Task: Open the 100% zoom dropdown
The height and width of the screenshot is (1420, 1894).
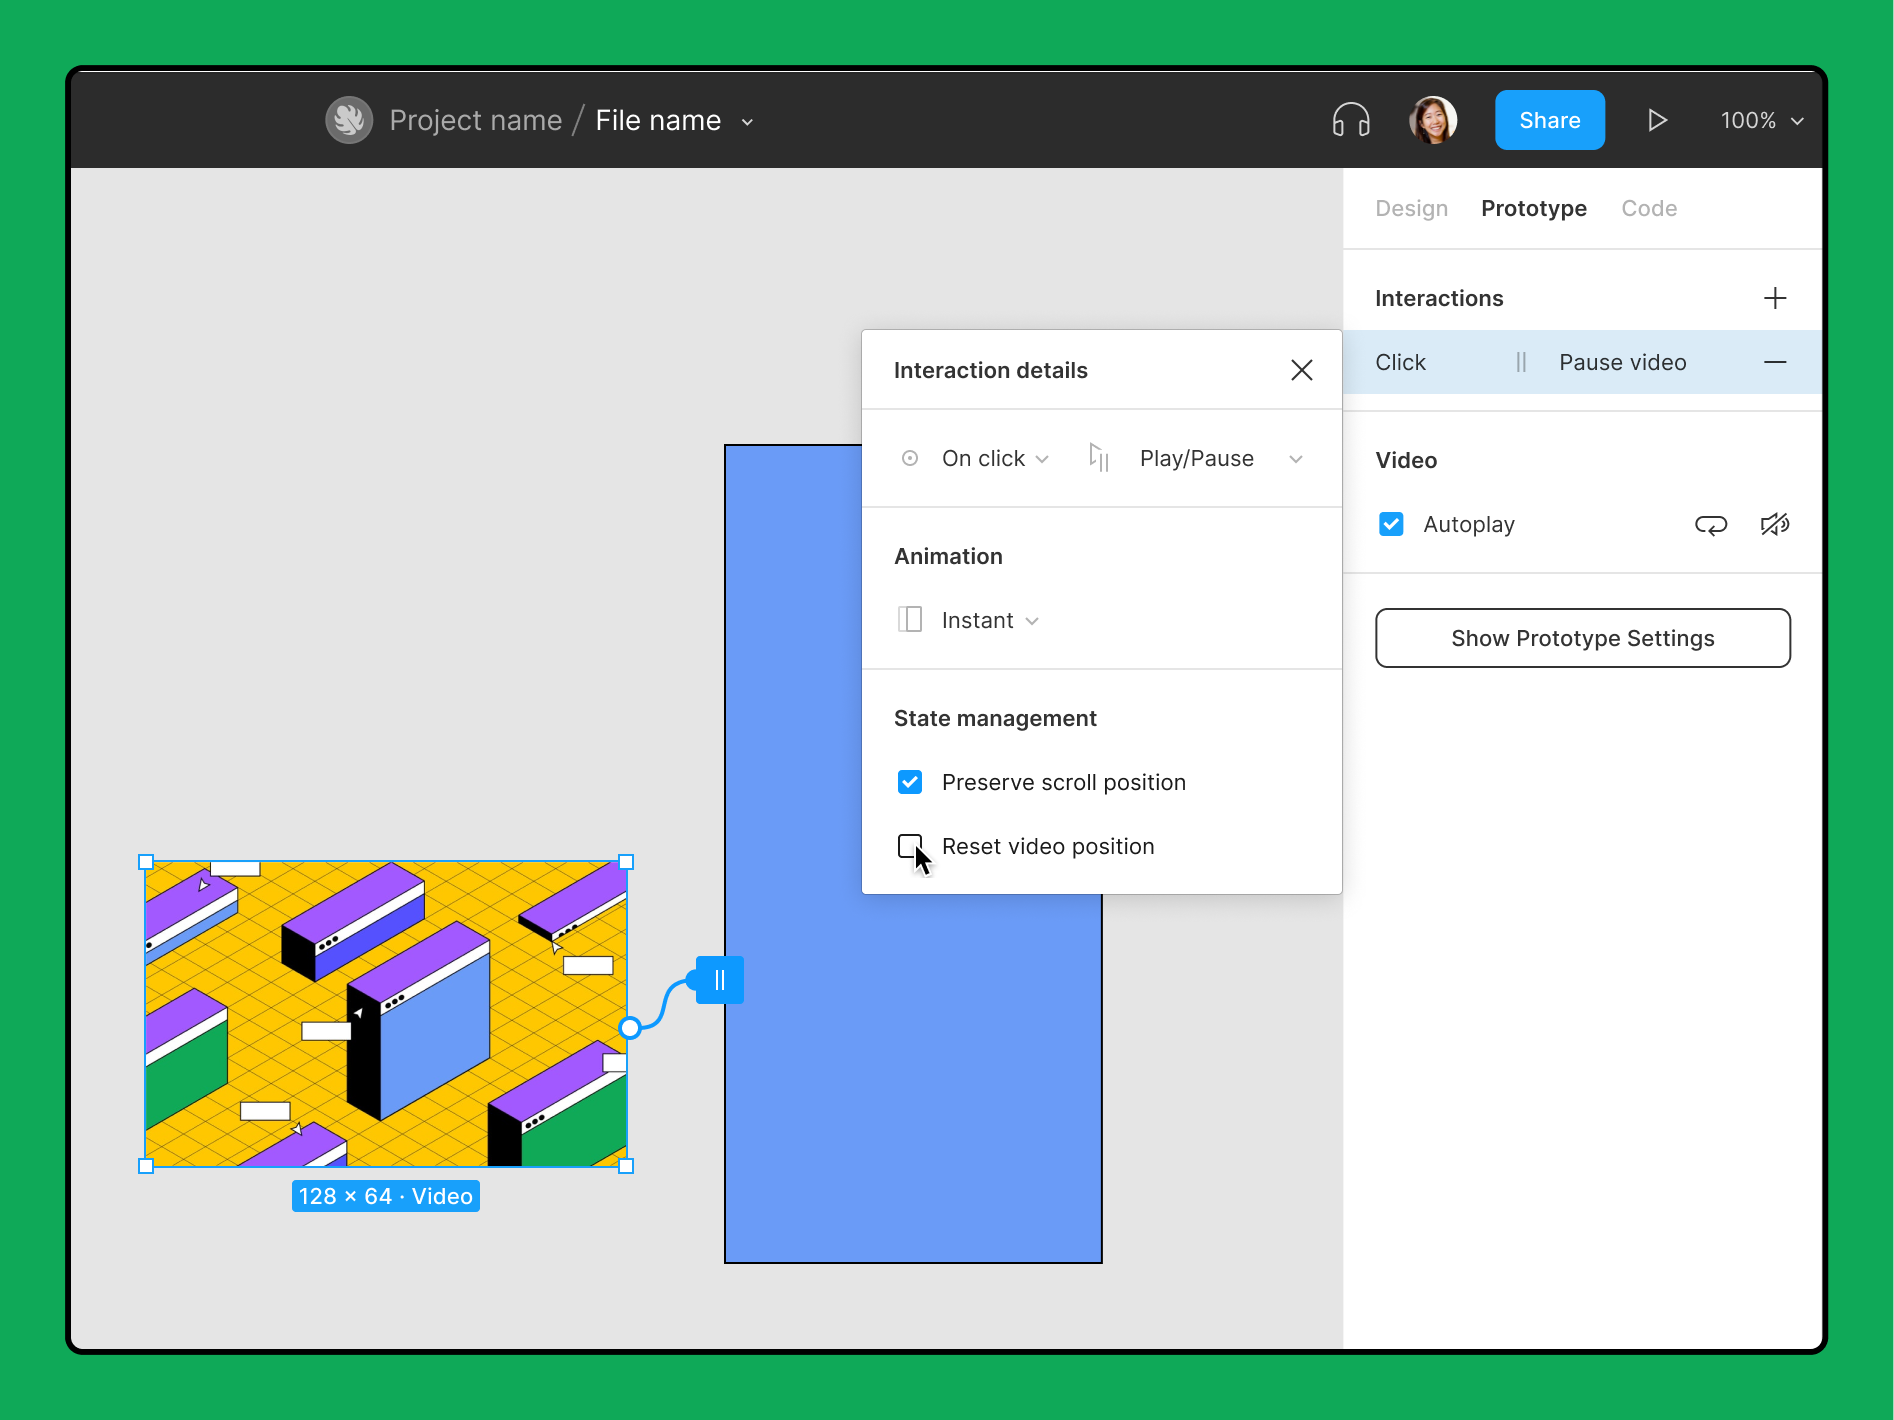Action: point(1761,120)
